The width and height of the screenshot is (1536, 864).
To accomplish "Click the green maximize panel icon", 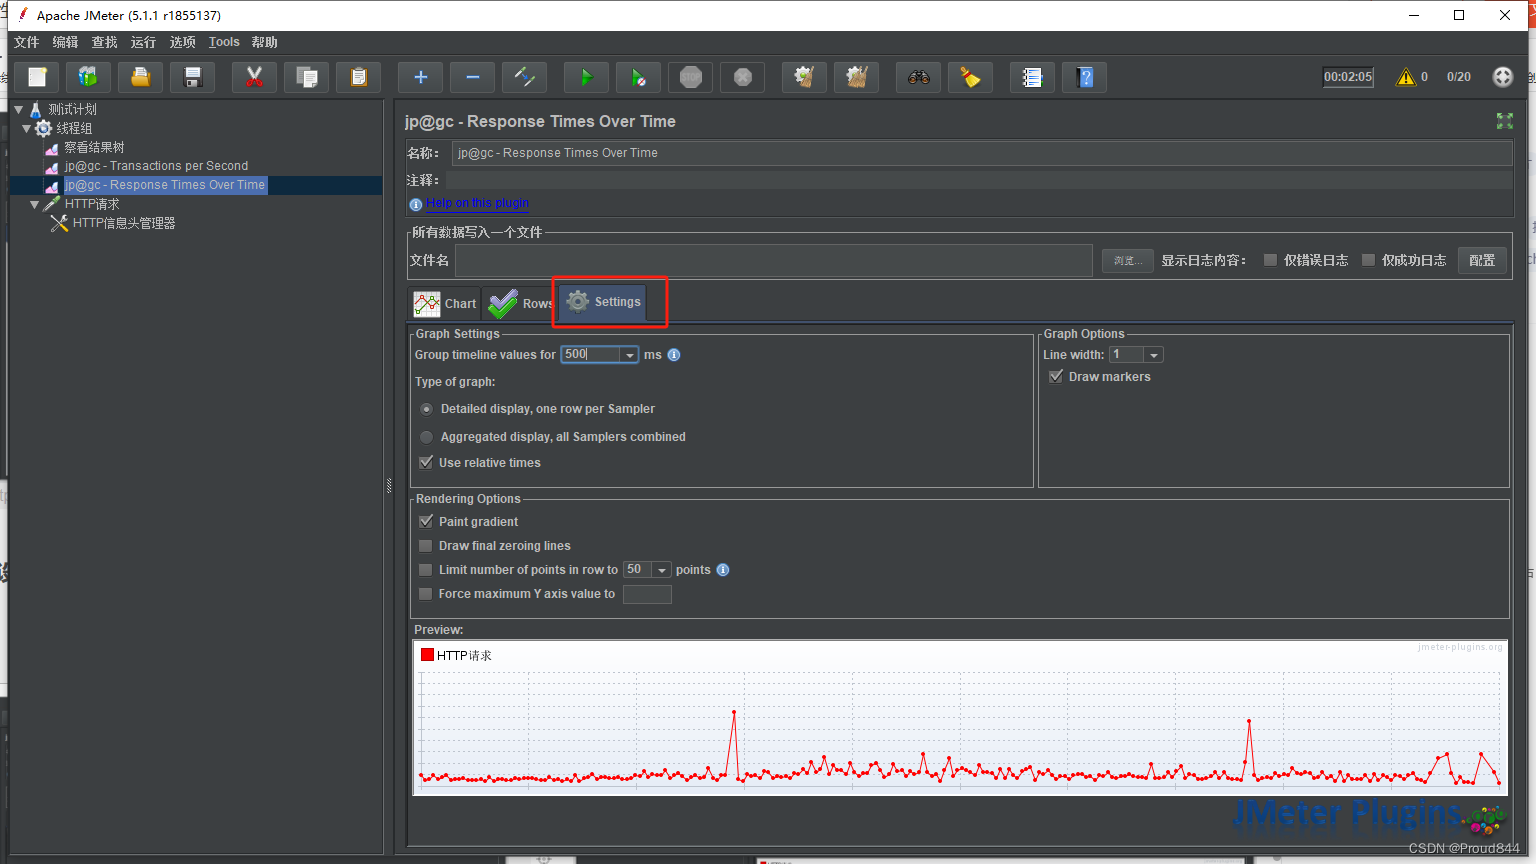I will point(1504,121).
